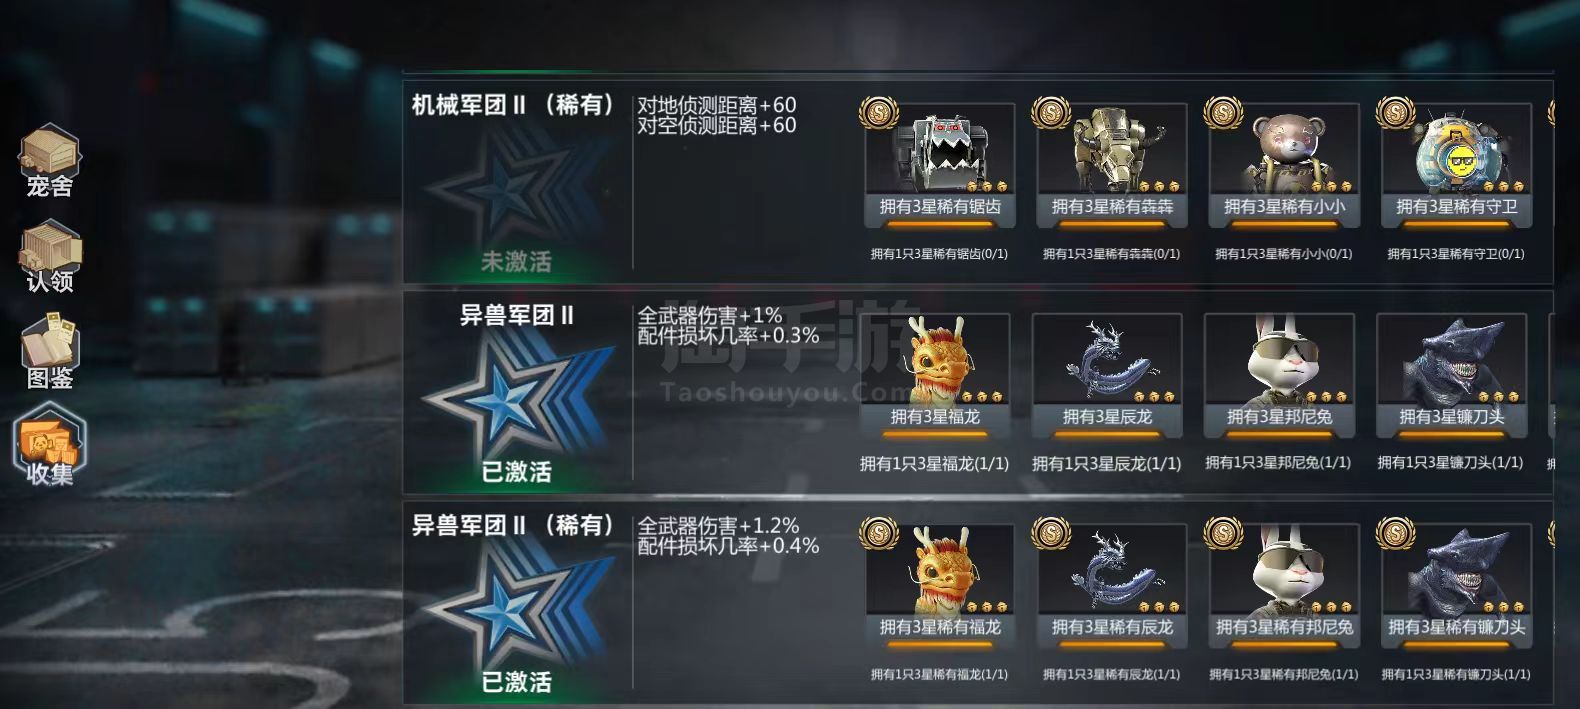1580x709 pixels.
Task: Select the 拥有3星镰刀头 shark card
Action: [1451, 376]
